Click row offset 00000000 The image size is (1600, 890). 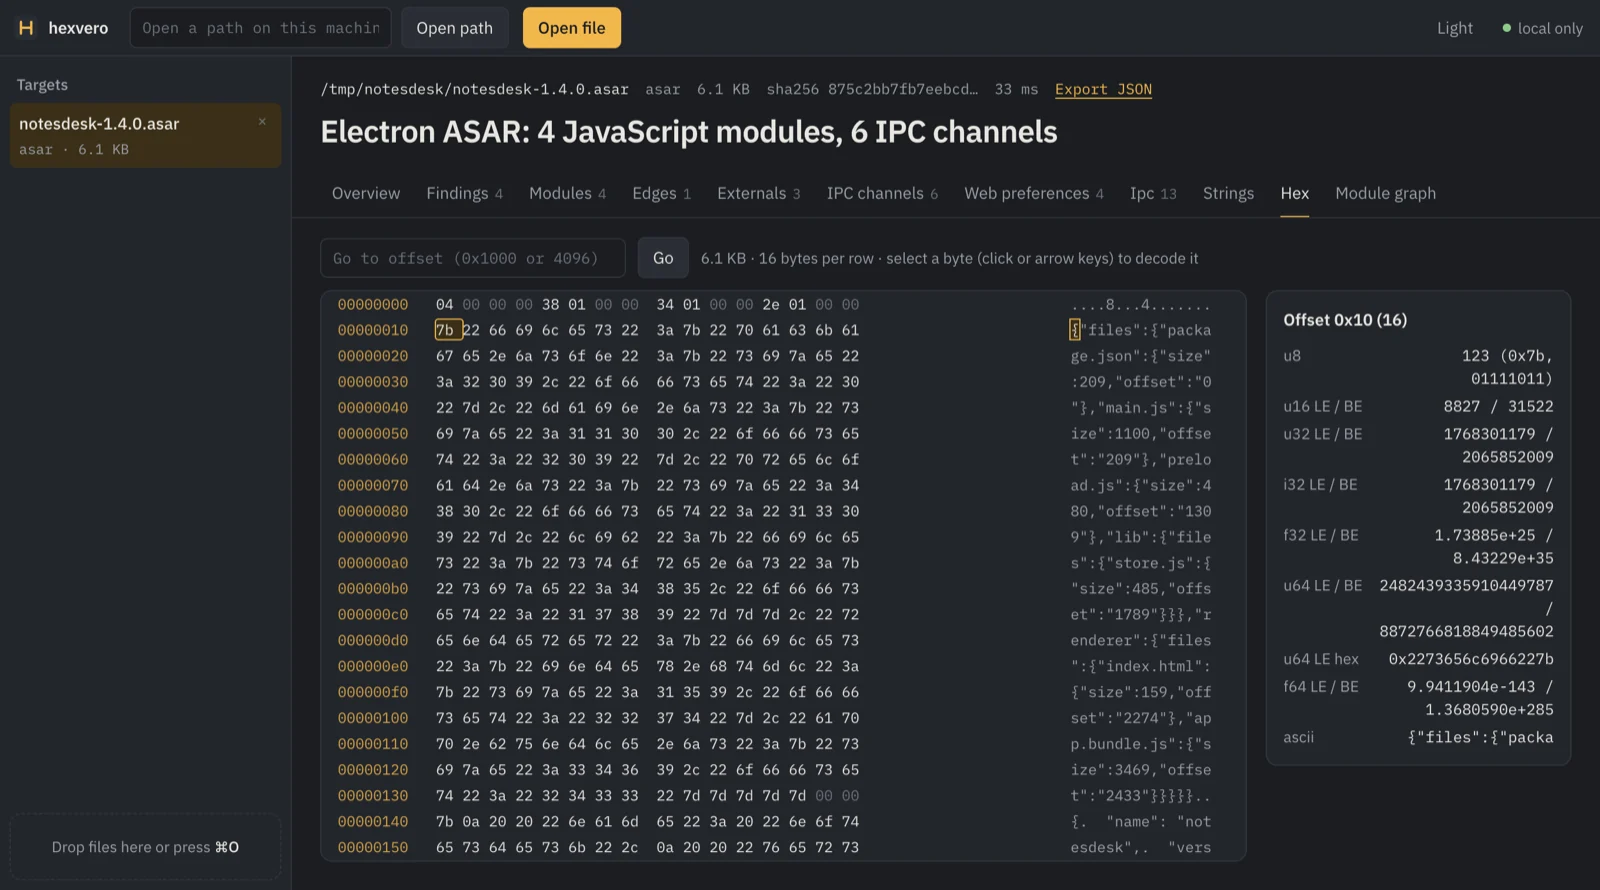[x=373, y=304]
